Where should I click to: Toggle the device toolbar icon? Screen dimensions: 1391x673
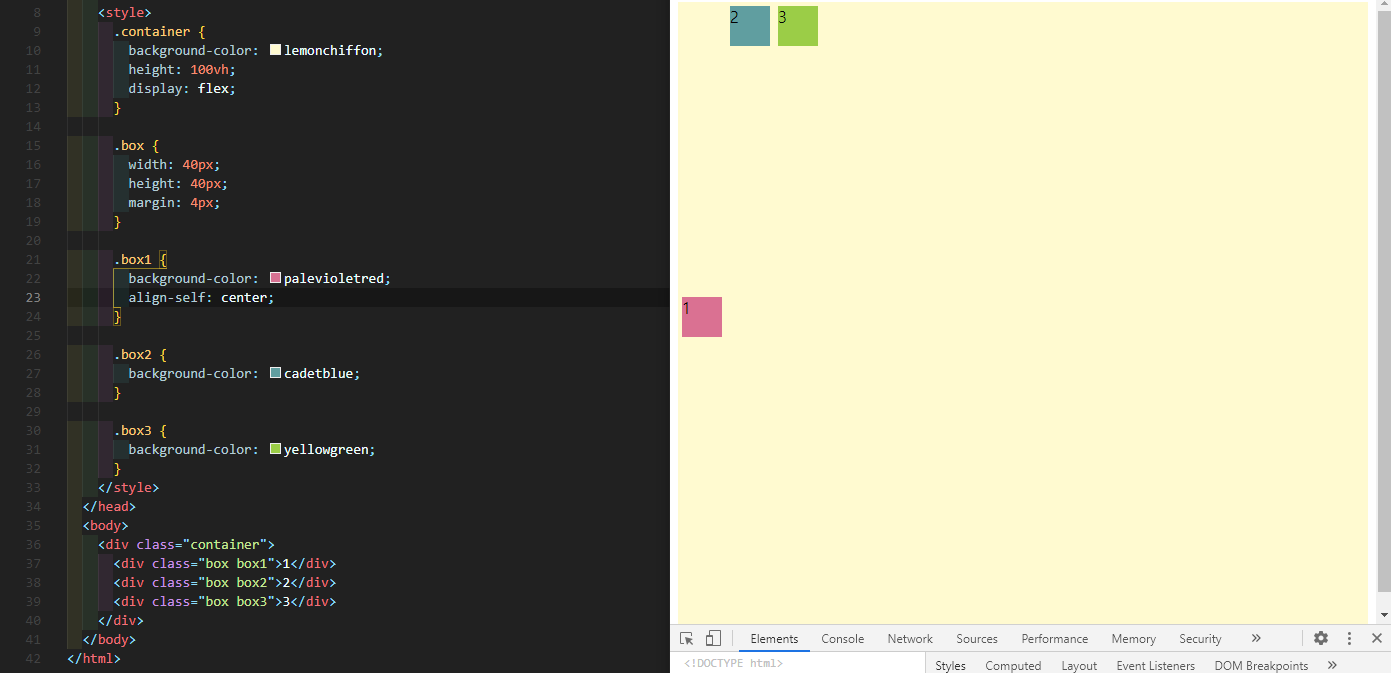(x=713, y=638)
